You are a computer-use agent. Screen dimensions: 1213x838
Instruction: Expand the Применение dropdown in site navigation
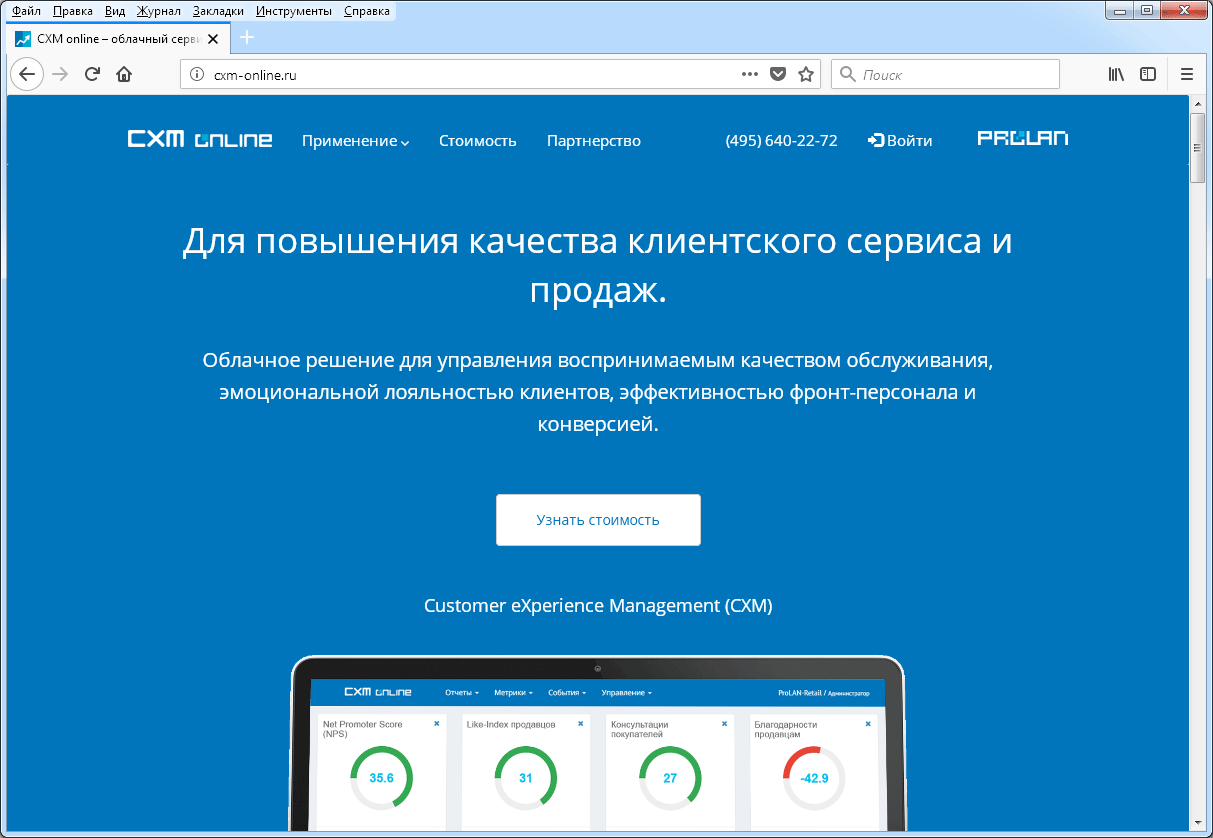tap(356, 141)
